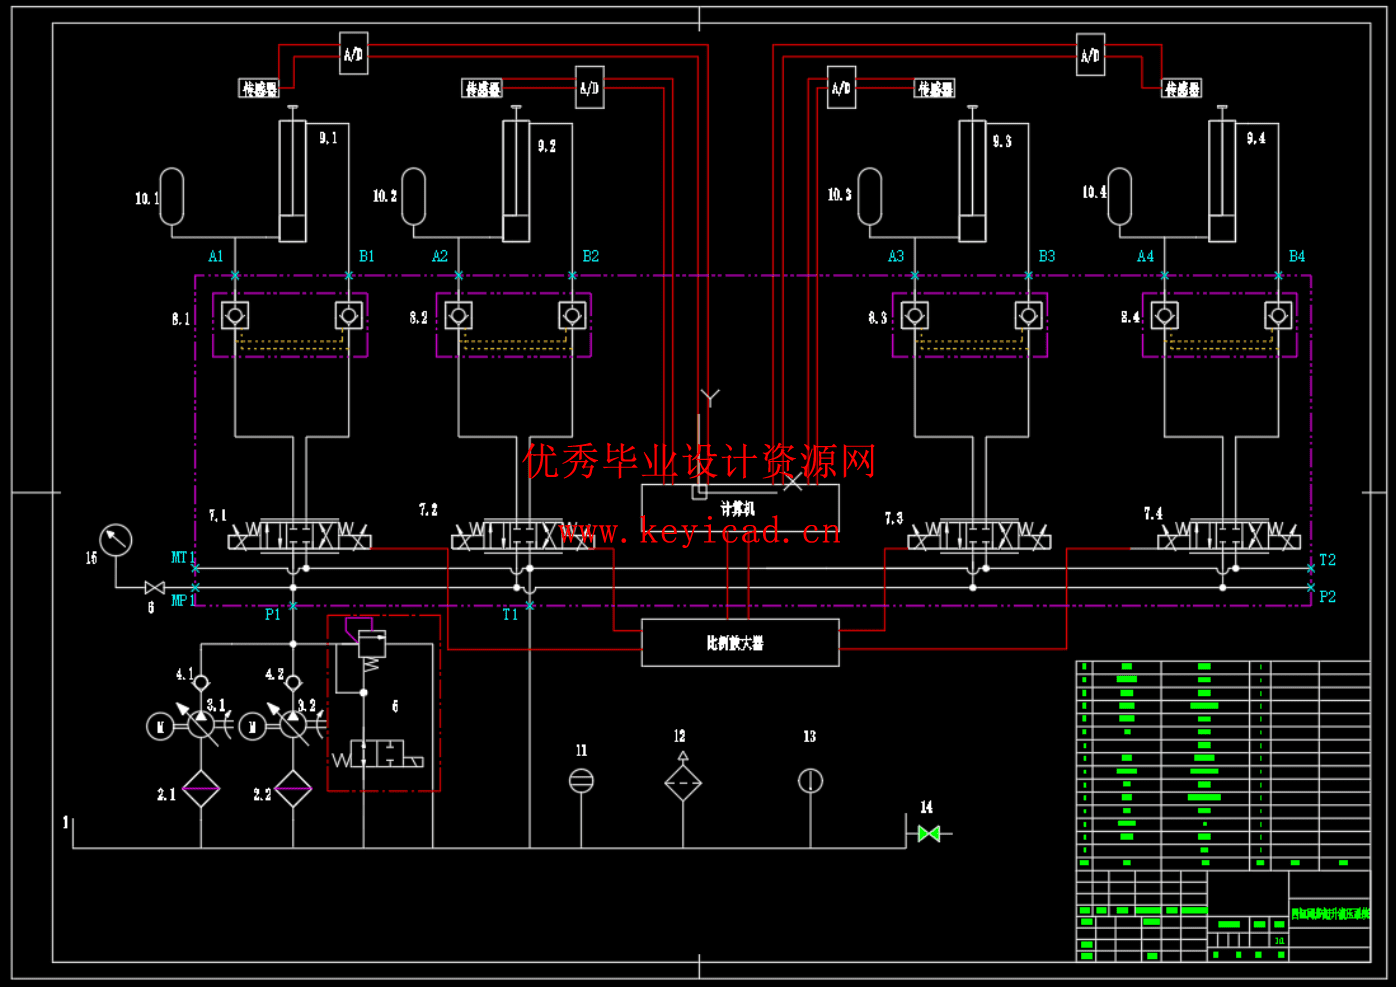The image size is (1396, 987).
Task: Open the 计算机 computer block
Action: (x=740, y=505)
